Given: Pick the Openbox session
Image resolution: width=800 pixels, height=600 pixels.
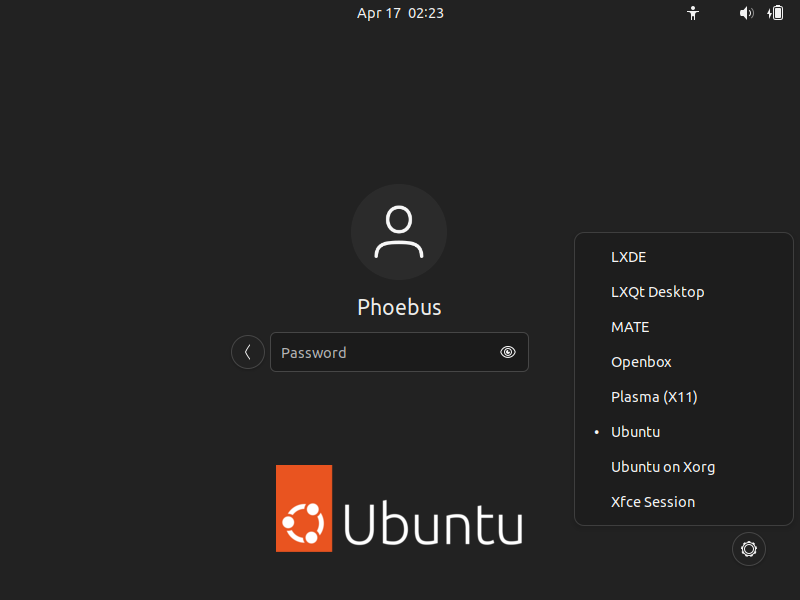Looking at the screenshot, I should pyautogui.click(x=684, y=362).
